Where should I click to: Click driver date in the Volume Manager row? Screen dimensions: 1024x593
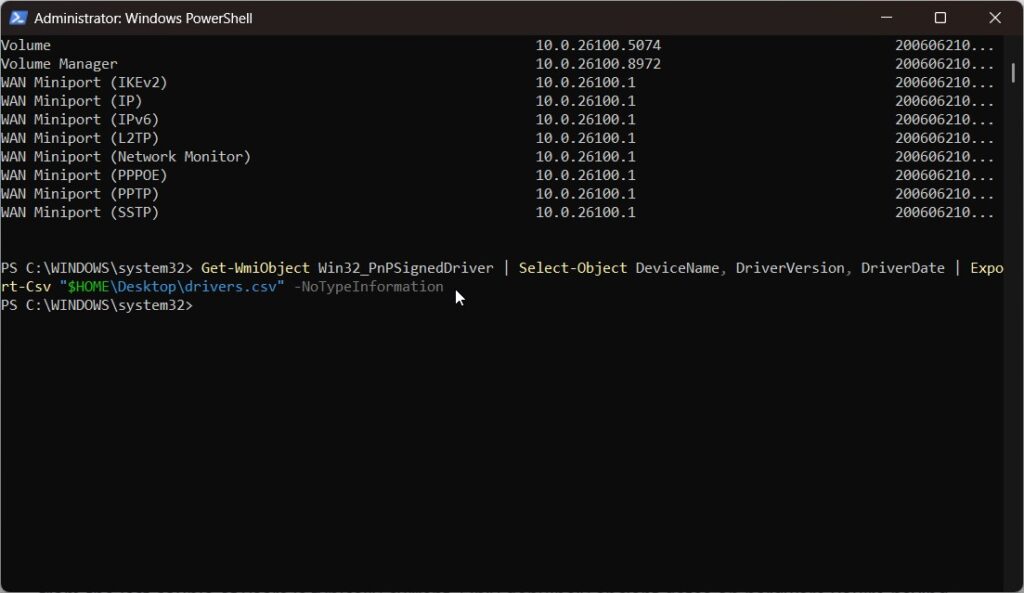tap(944, 64)
